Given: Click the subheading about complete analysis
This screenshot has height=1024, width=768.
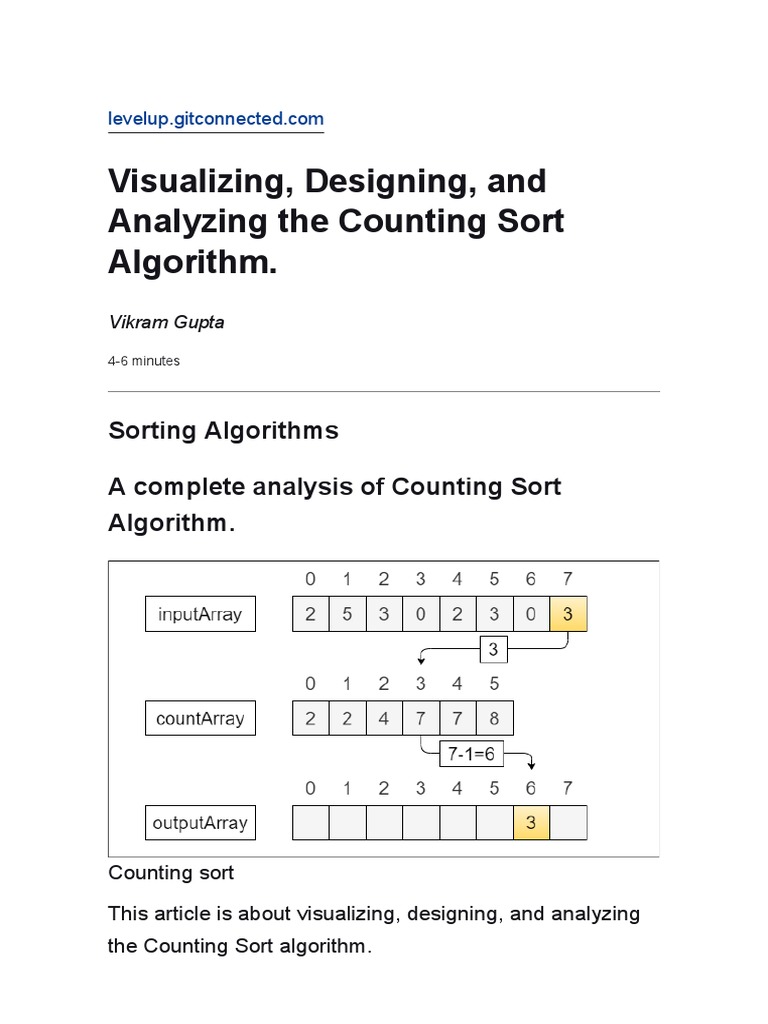Looking at the screenshot, I should pyautogui.click(x=334, y=505).
